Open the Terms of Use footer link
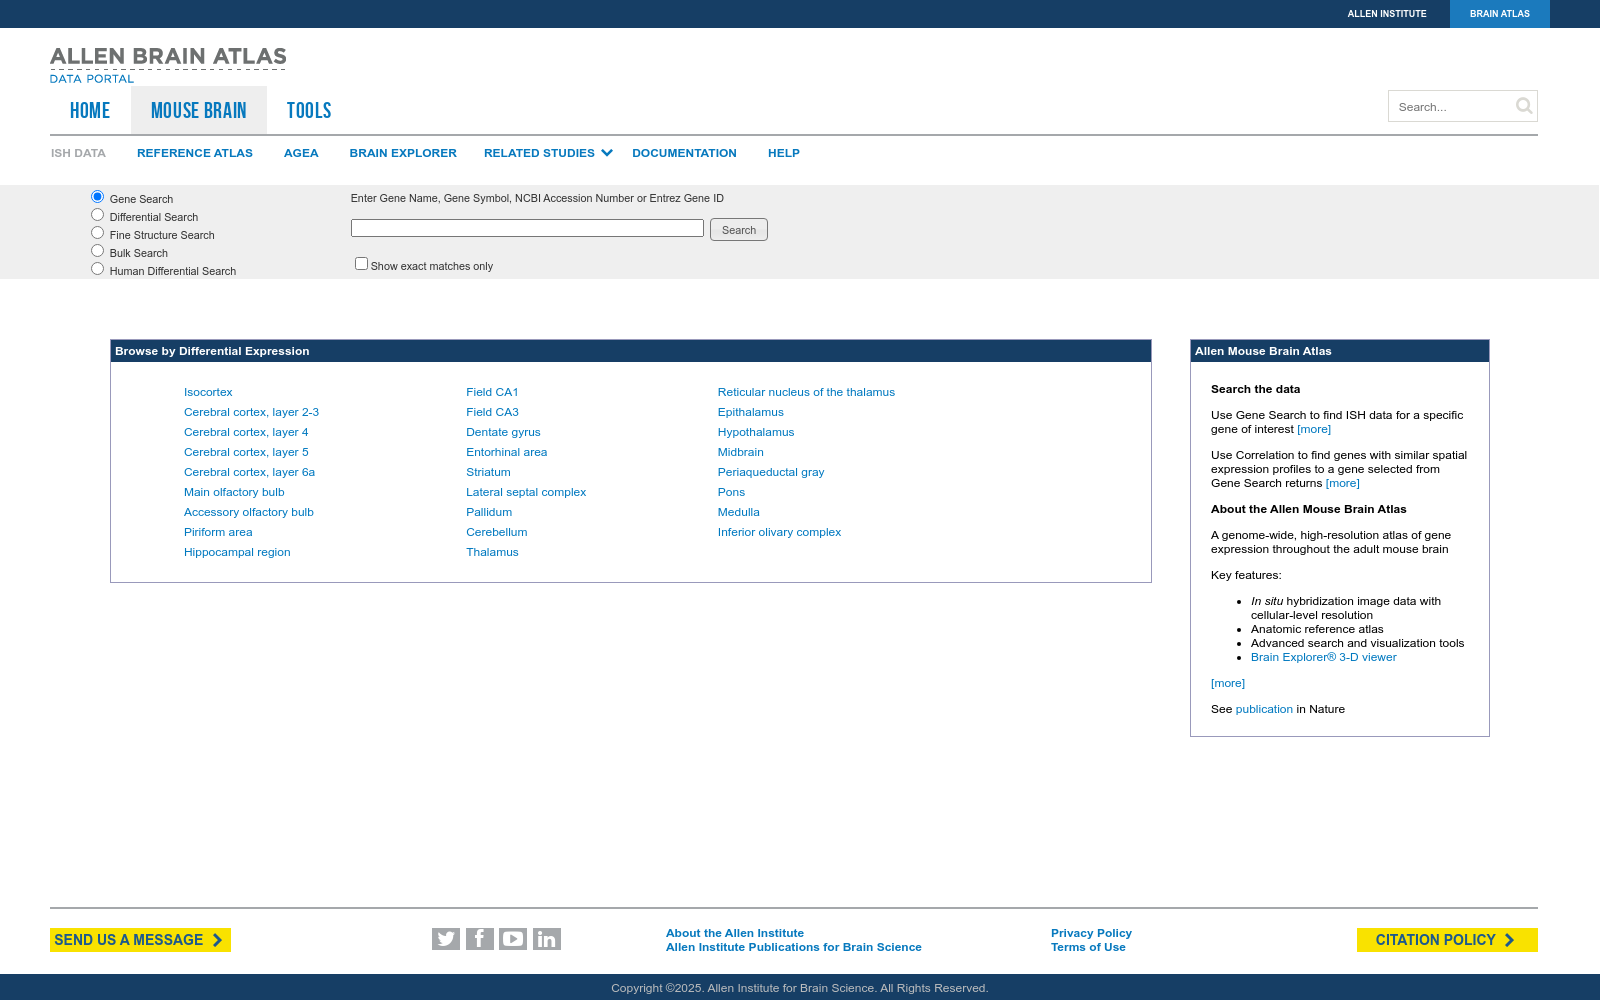The image size is (1600, 1000). coord(1088,947)
